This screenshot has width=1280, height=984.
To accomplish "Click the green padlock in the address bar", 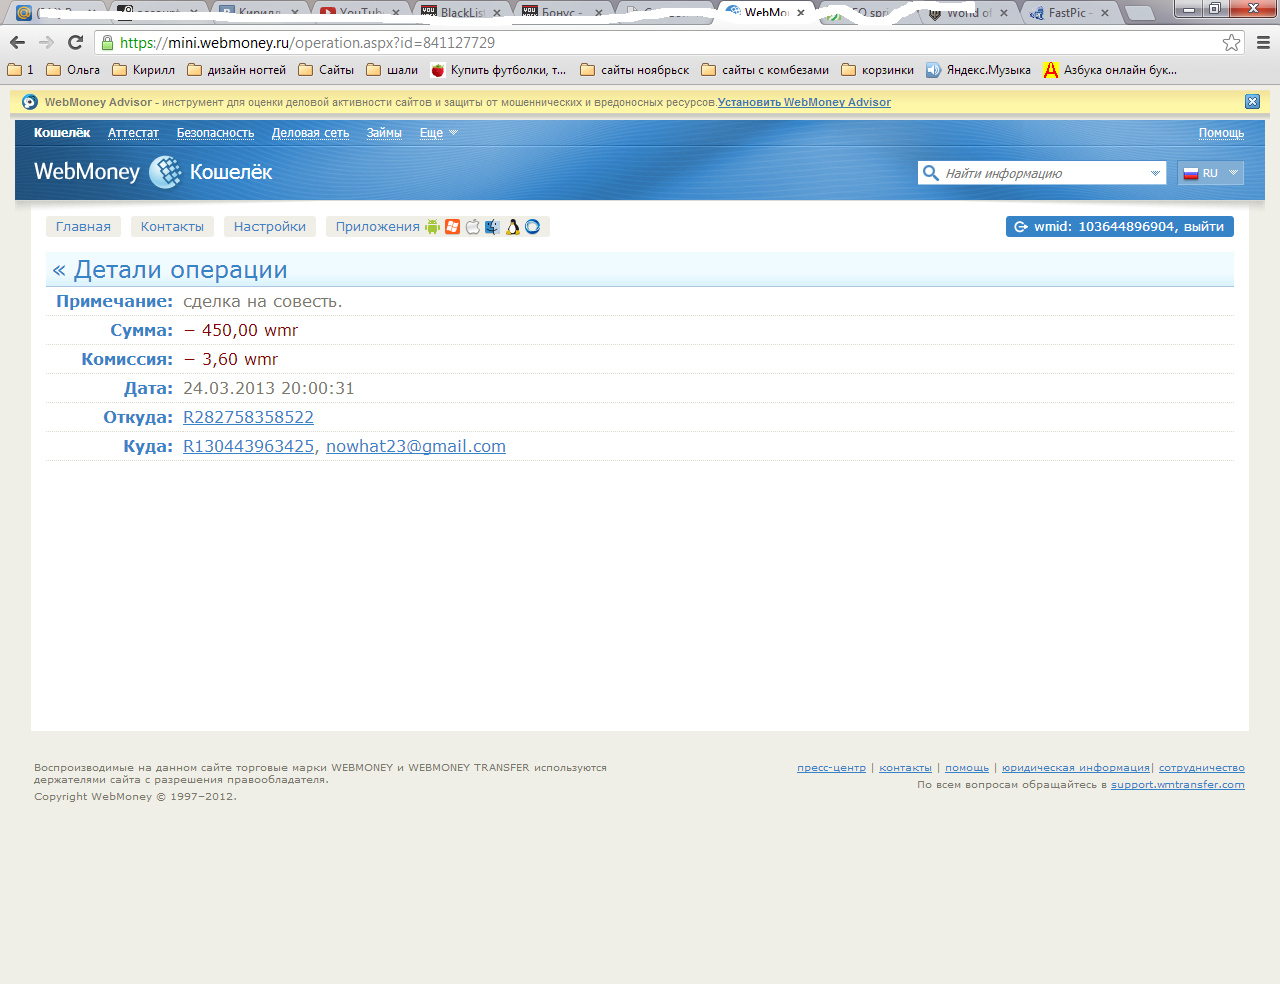I will [x=107, y=42].
